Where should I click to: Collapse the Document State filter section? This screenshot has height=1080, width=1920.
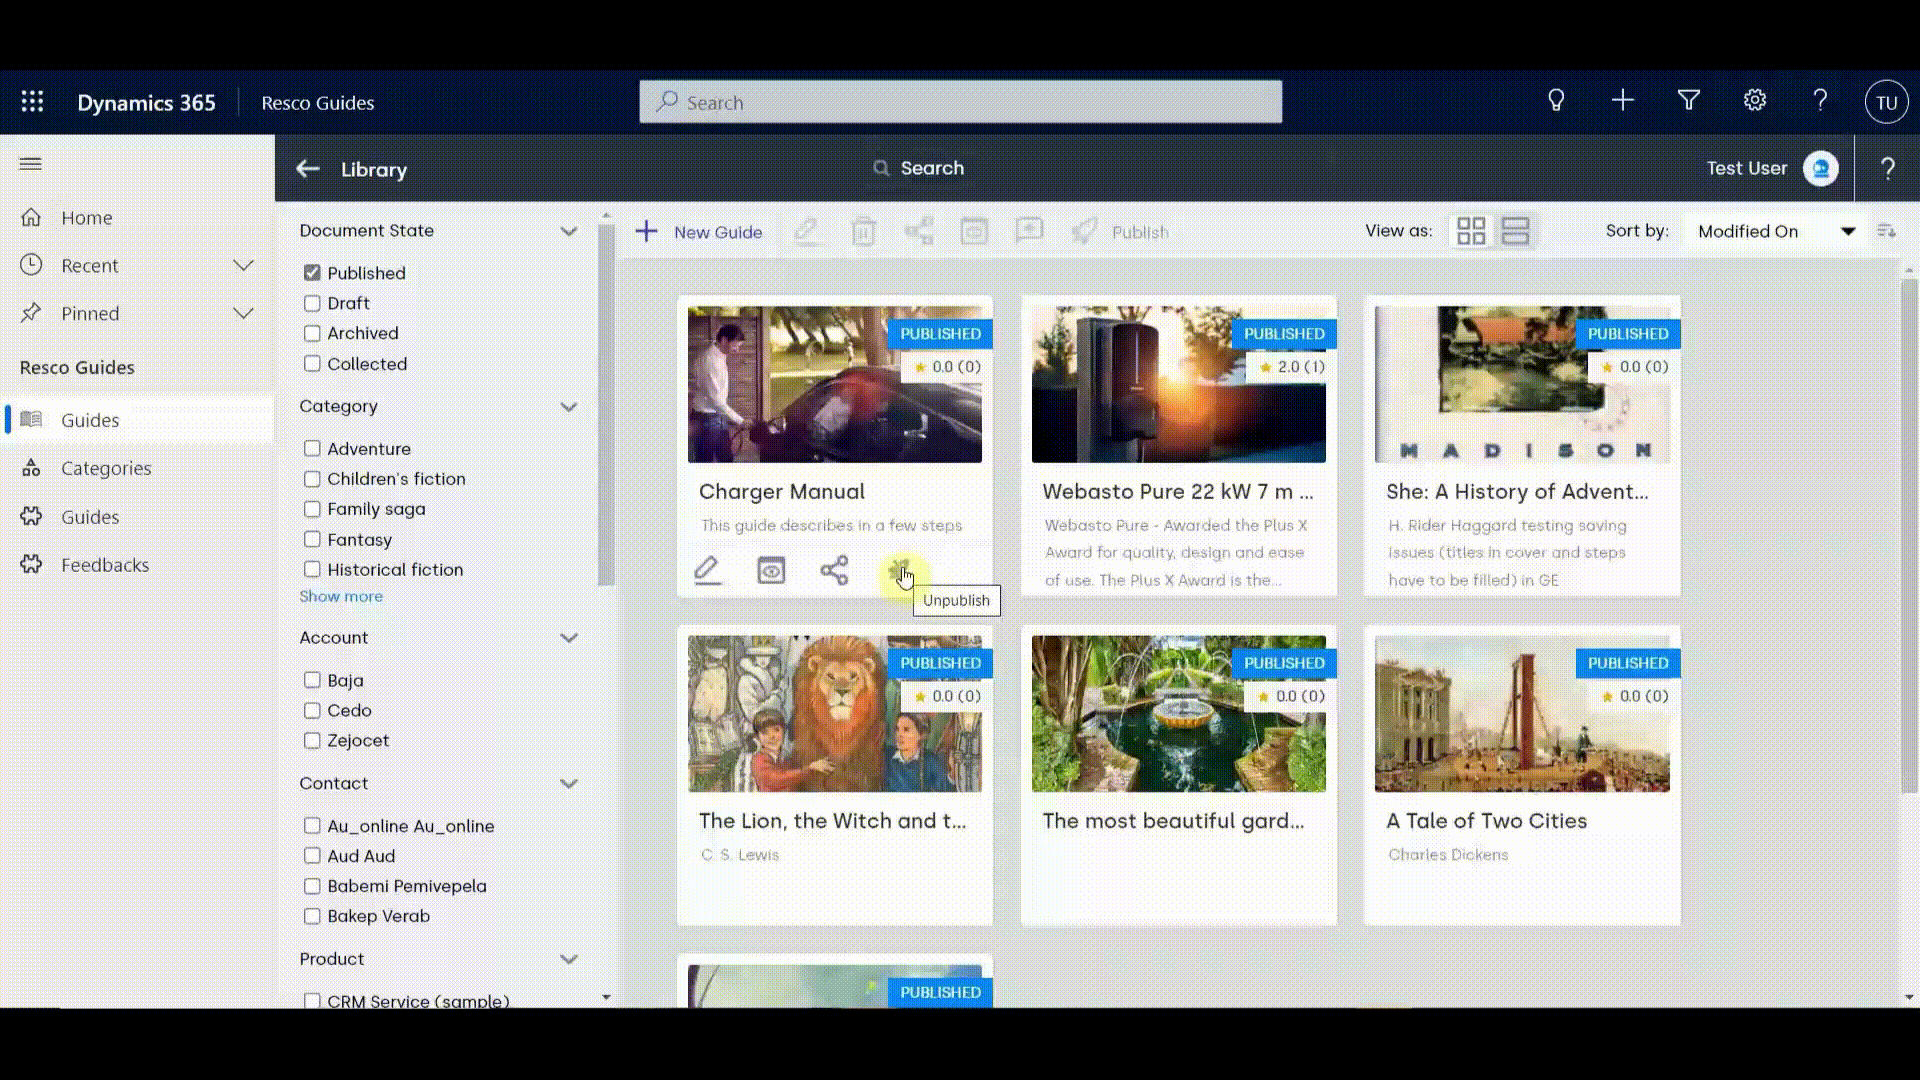(568, 231)
